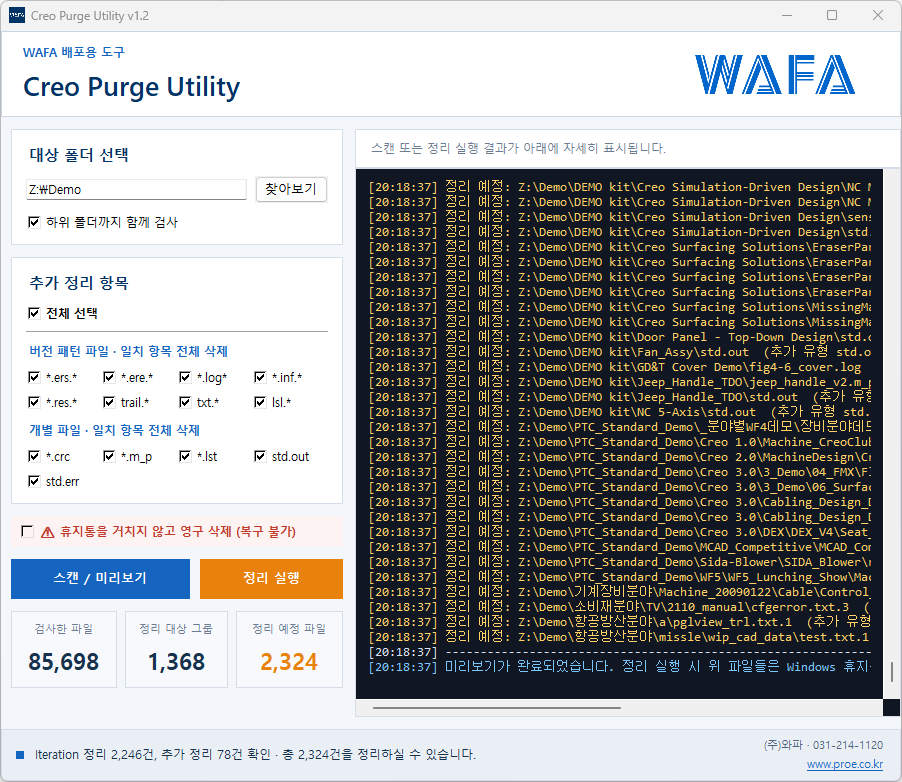The width and height of the screenshot is (902, 782).
Task: Uncheck the *.ers.* pattern checkbox
Action: [34, 377]
